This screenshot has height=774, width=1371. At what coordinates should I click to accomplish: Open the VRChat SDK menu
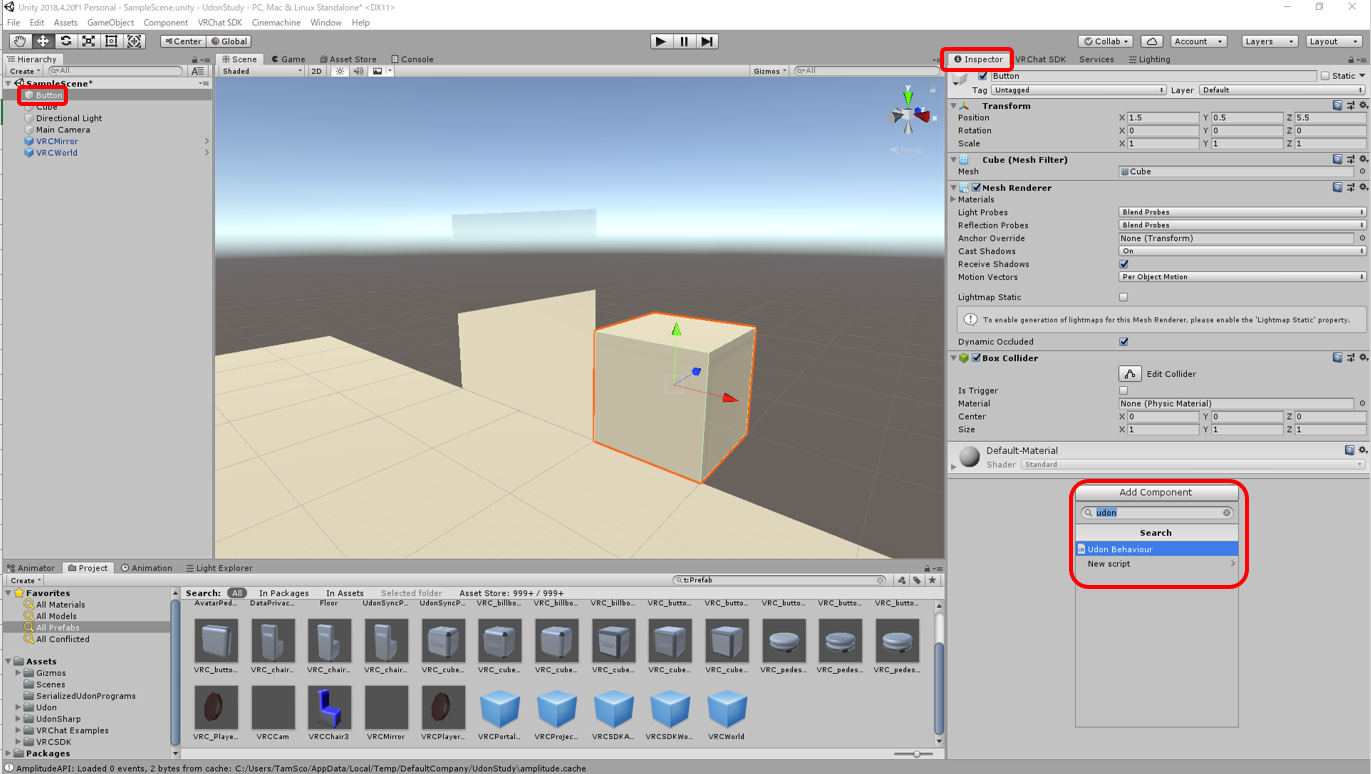[219, 22]
